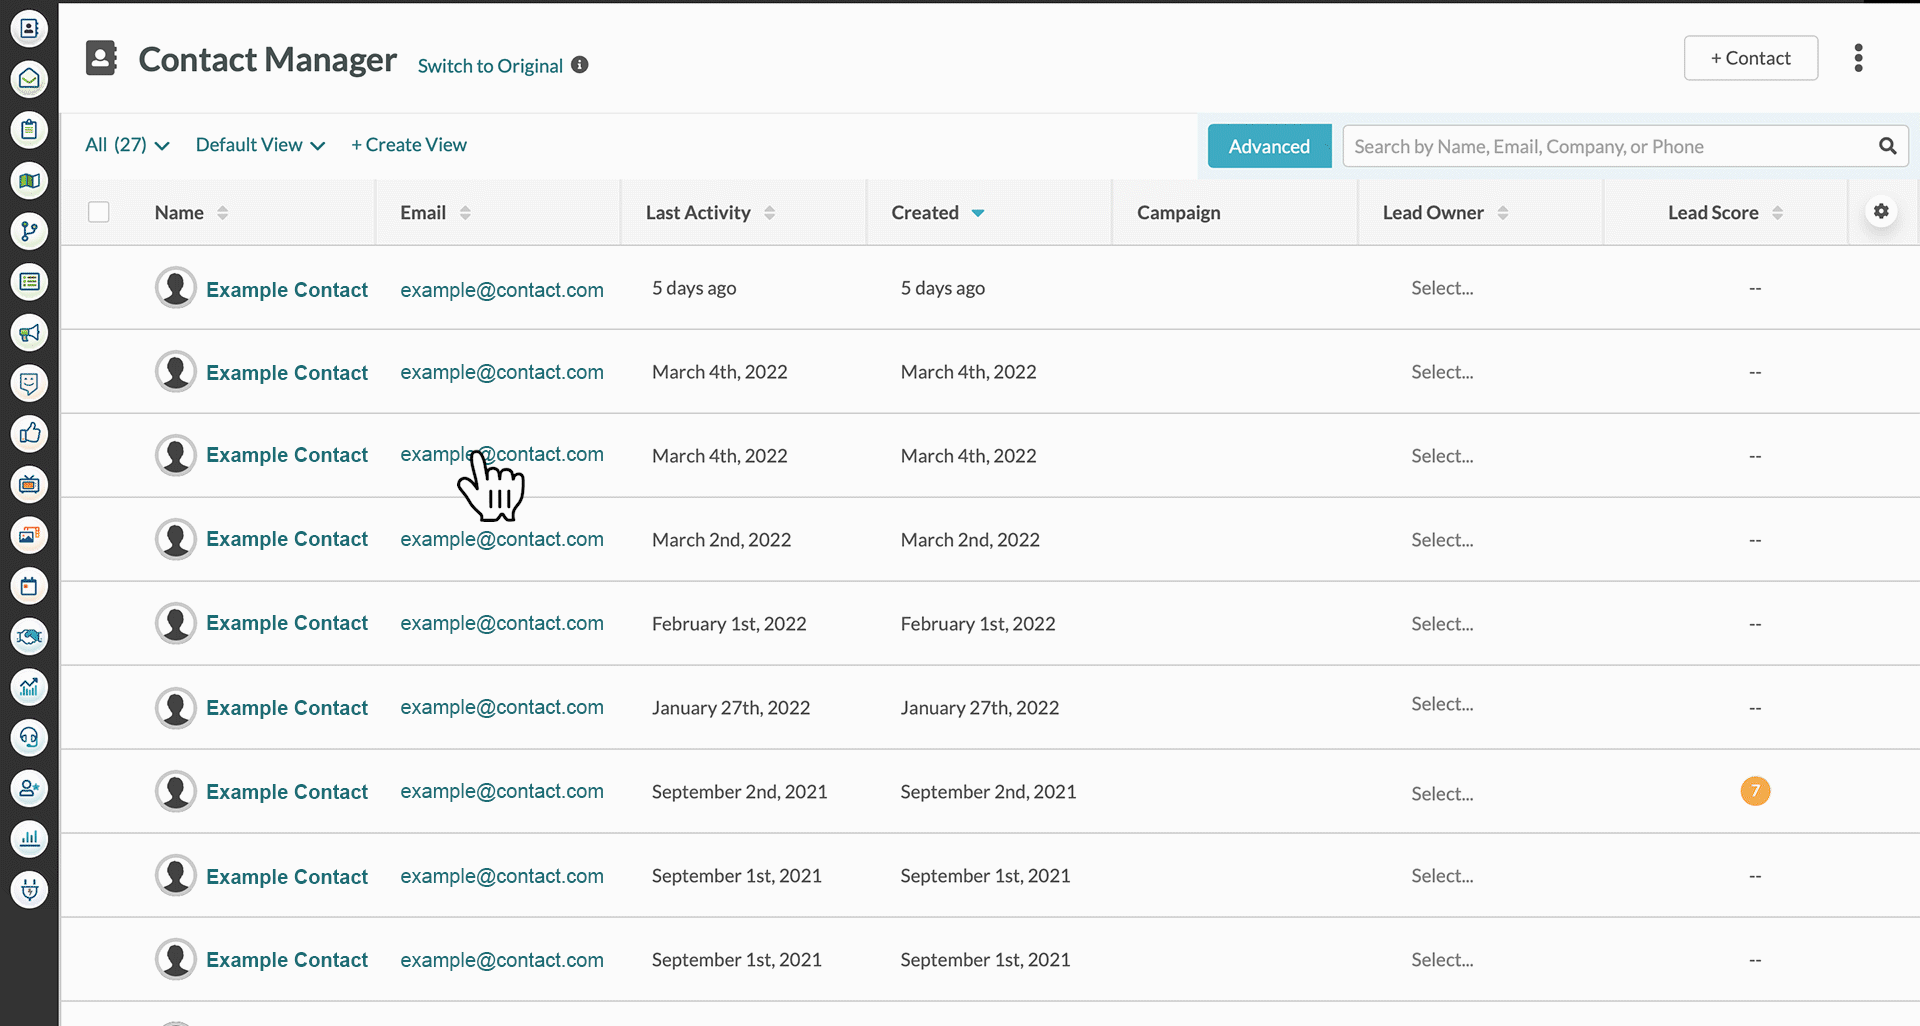Open the contacts address book sidebar icon
This screenshot has height=1026, width=1920.
tap(29, 28)
